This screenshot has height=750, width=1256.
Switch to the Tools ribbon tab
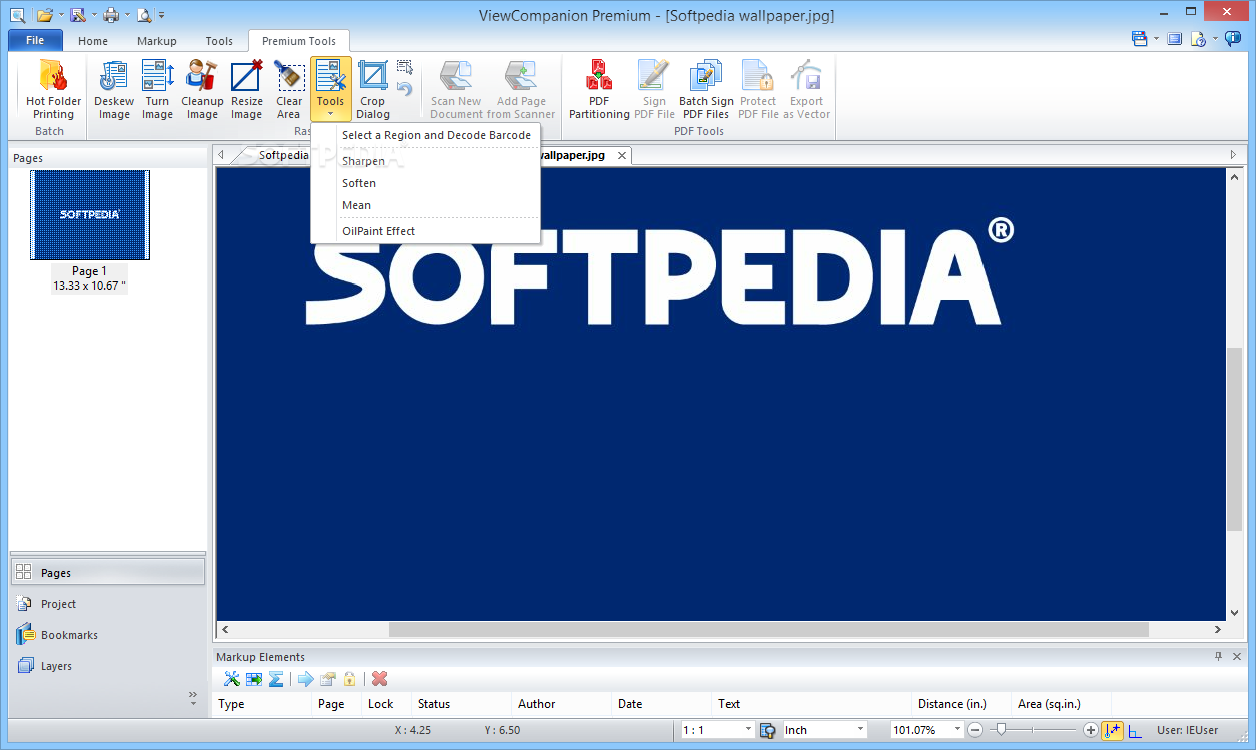(x=219, y=41)
